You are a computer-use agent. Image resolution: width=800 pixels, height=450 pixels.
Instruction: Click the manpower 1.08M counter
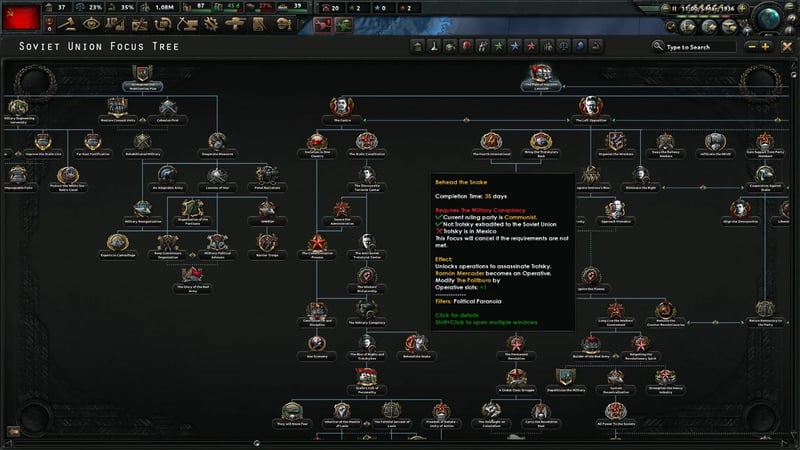(158, 7)
